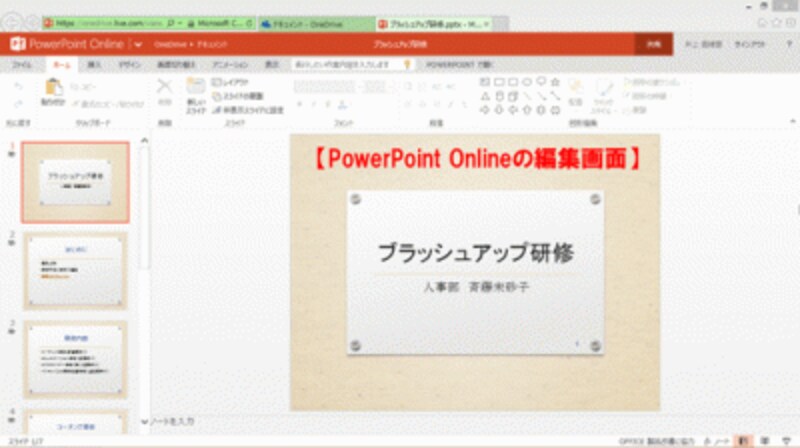Click Open in PowerPoint (POWERPOINT で開く)
The width and height of the screenshot is (800, 448).
tap(459, 65)
